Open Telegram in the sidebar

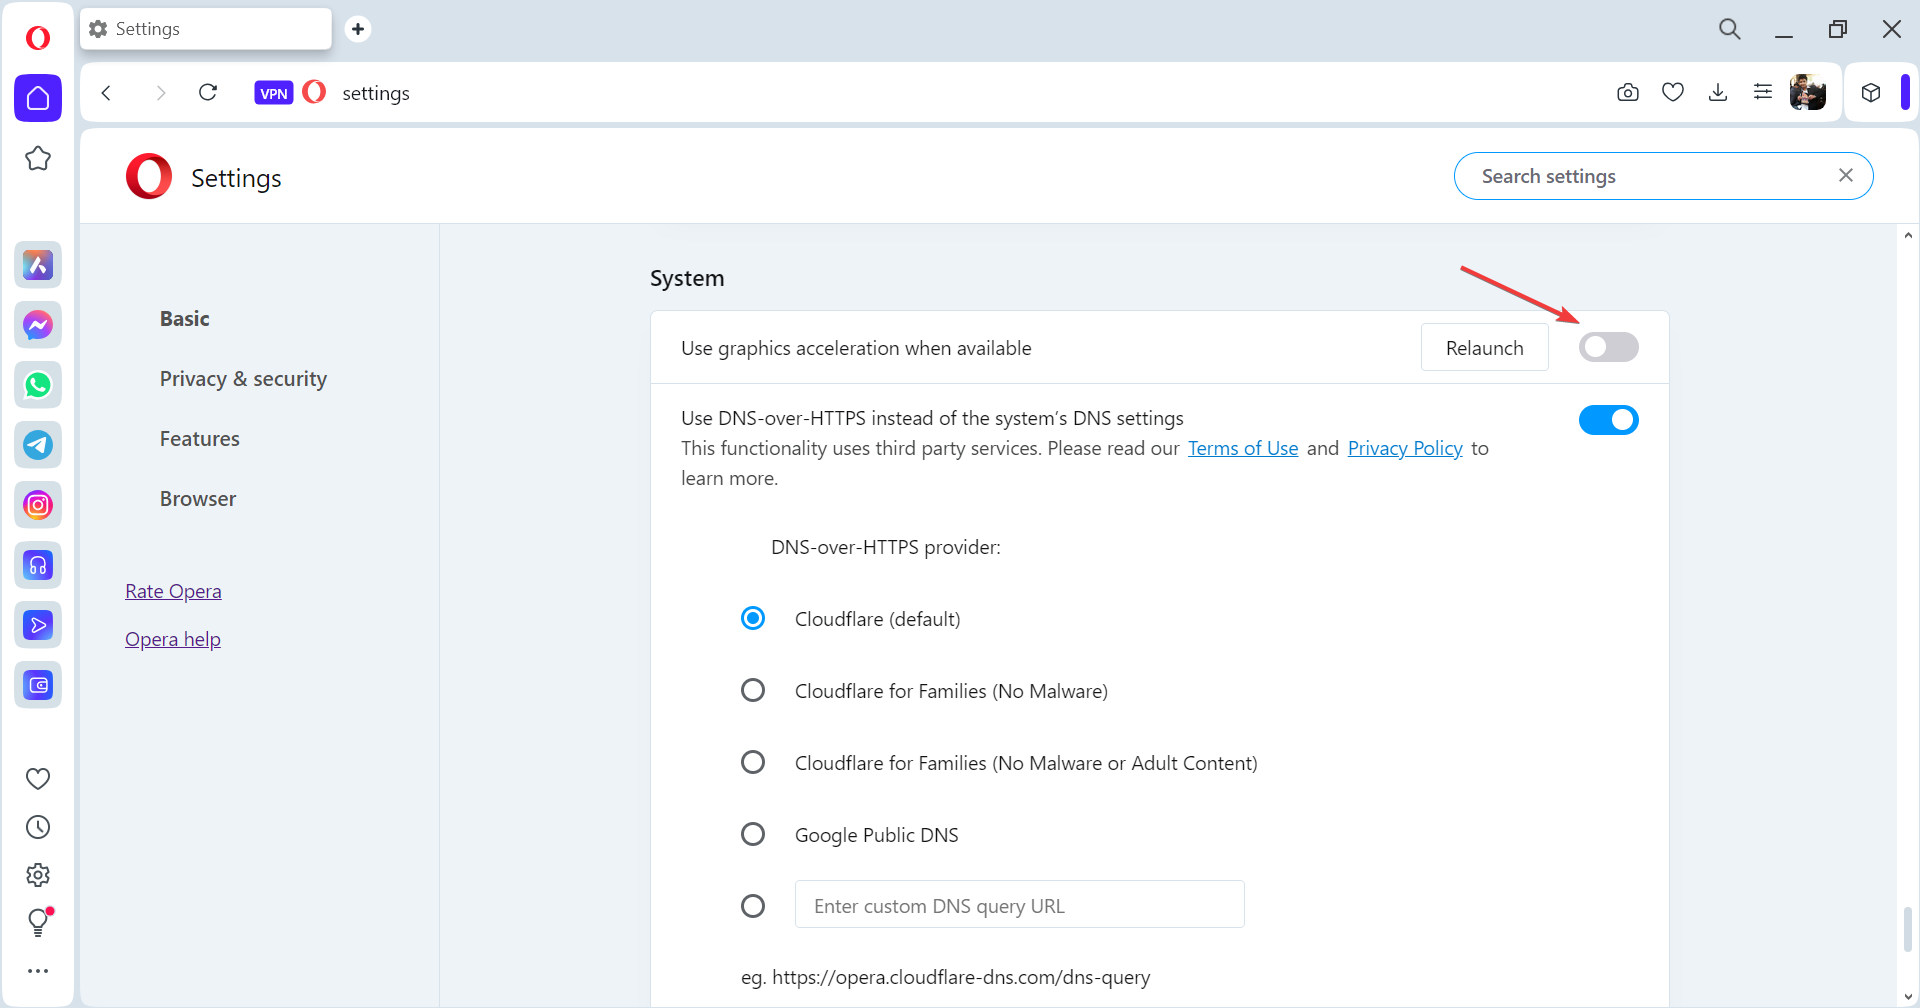tap(38, 445)
